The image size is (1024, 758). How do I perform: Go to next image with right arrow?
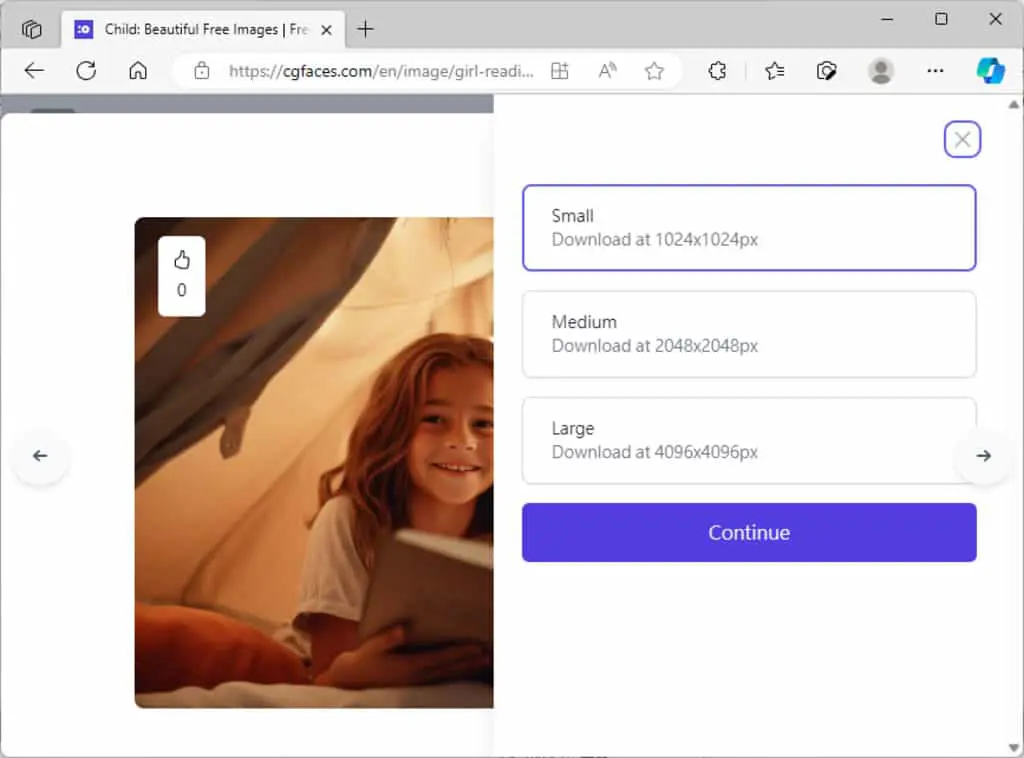coord(984,456)
